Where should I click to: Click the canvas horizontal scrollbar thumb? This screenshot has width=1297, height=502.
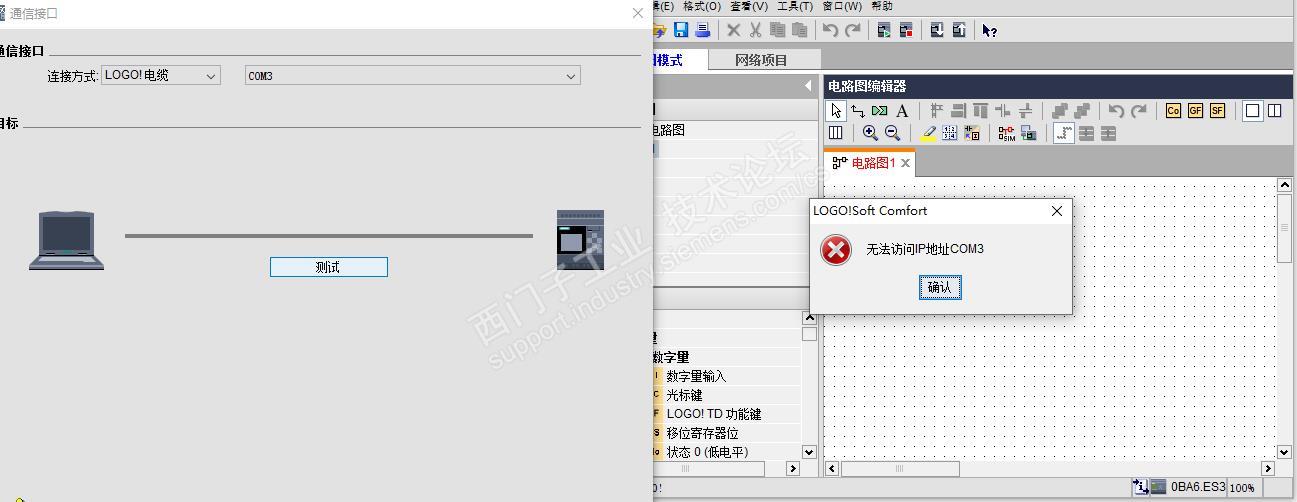(900, 468)
